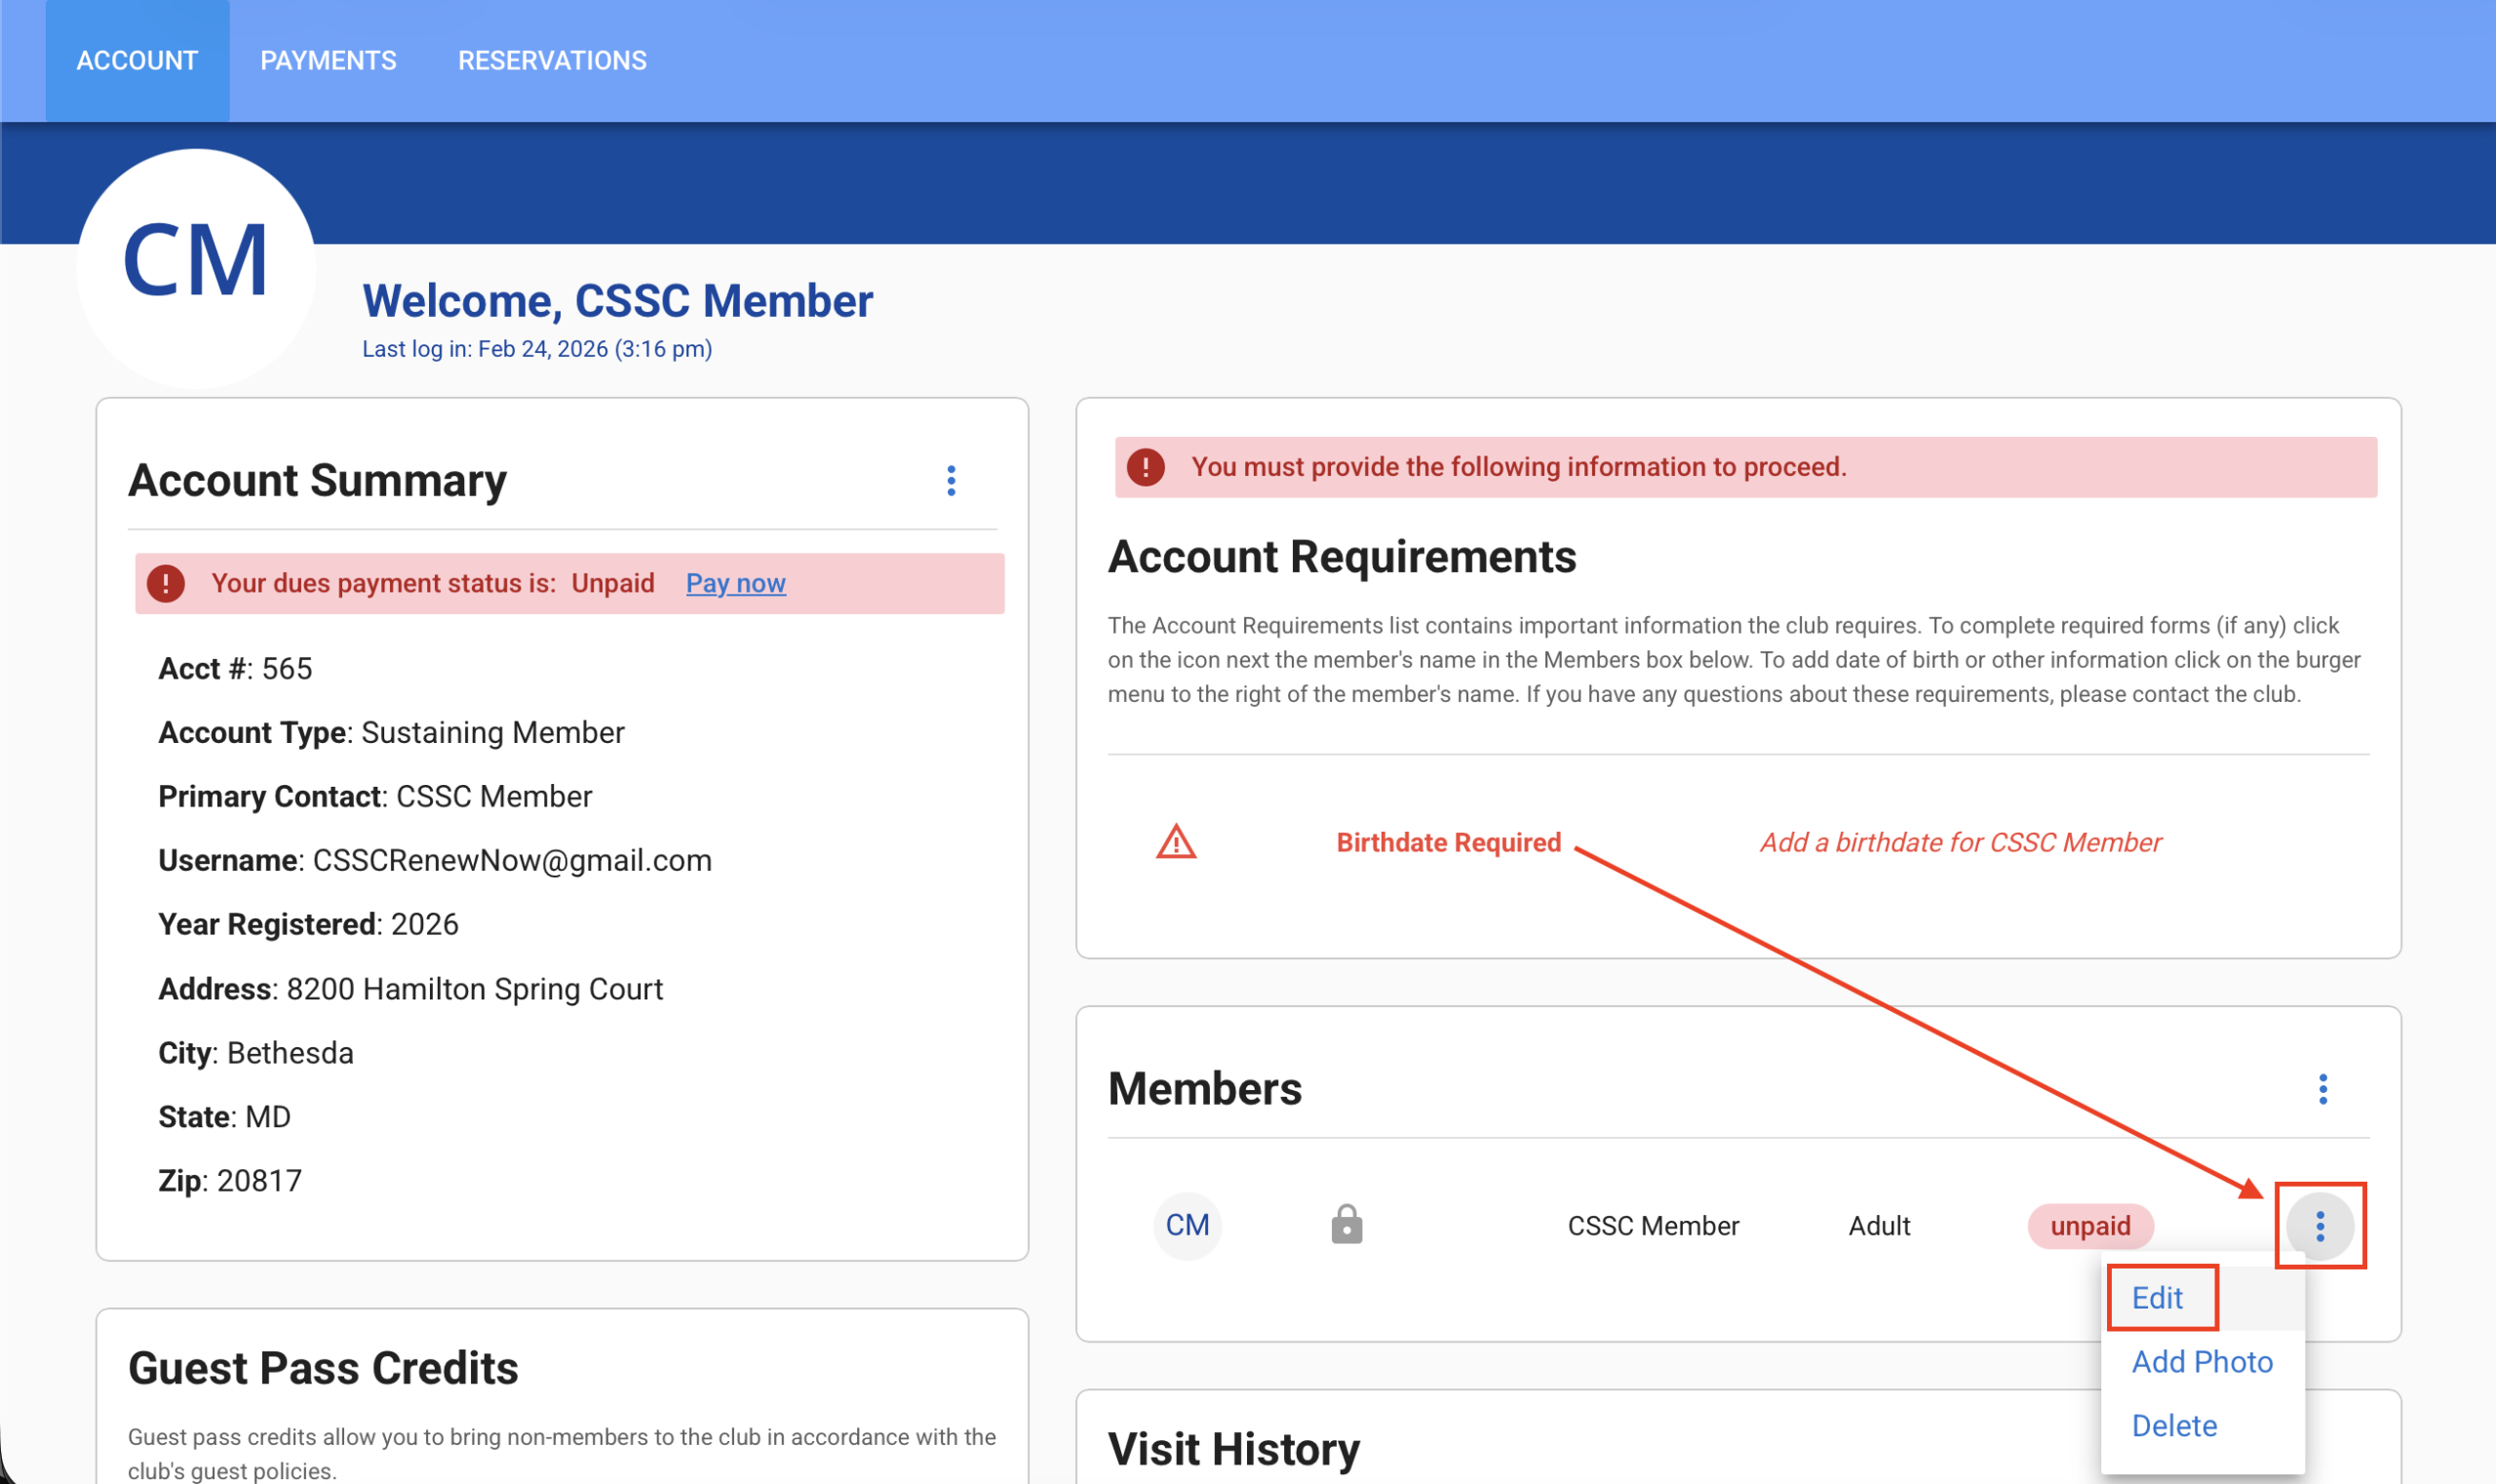Switch to the Reservations tab
Viewport: 2496px width, 1484px height.
click(x=552, y=61)
